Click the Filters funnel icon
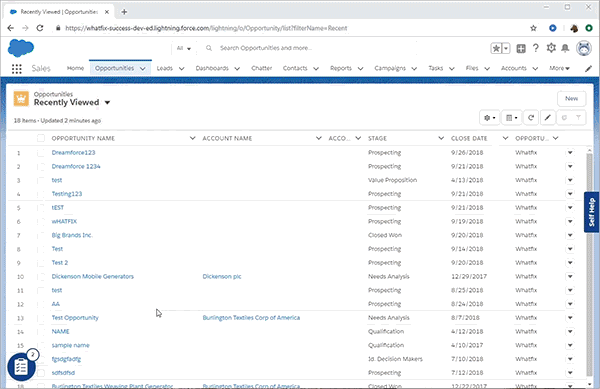The height and width of the screenshot is (389, 600). 579,118
